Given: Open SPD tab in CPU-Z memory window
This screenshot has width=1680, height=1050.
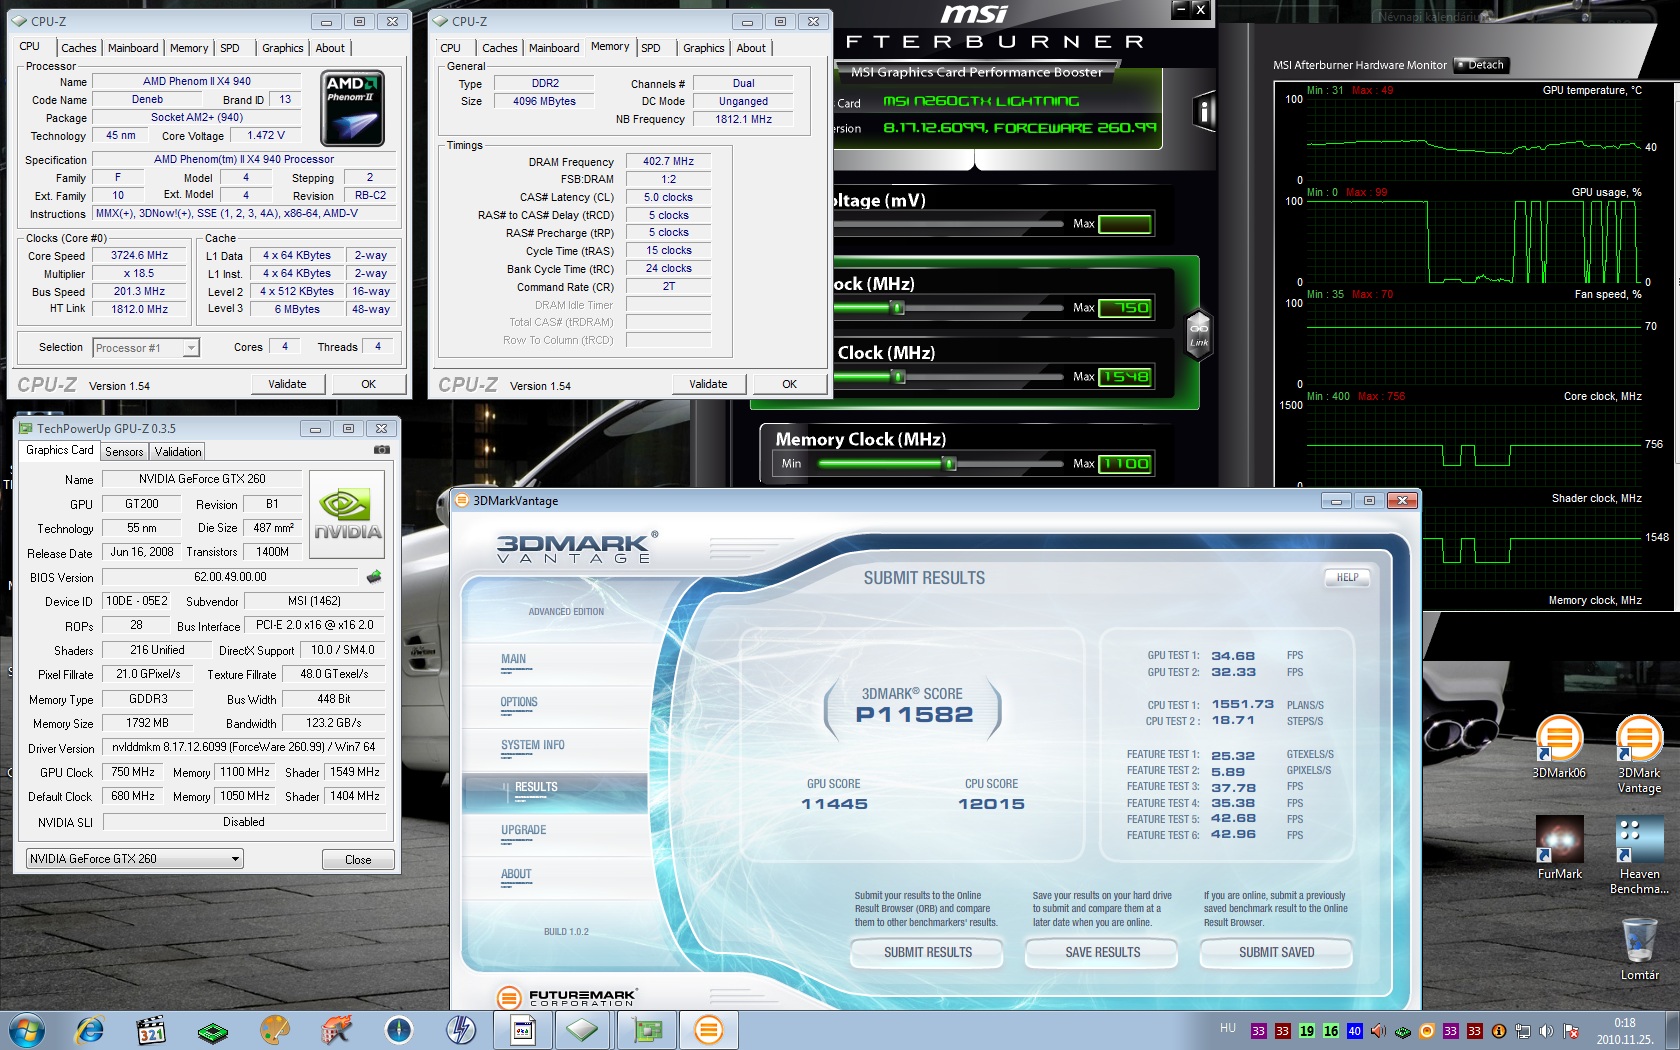Looking at the screenshot, I should pyautogui.click(x=651, y=48).
